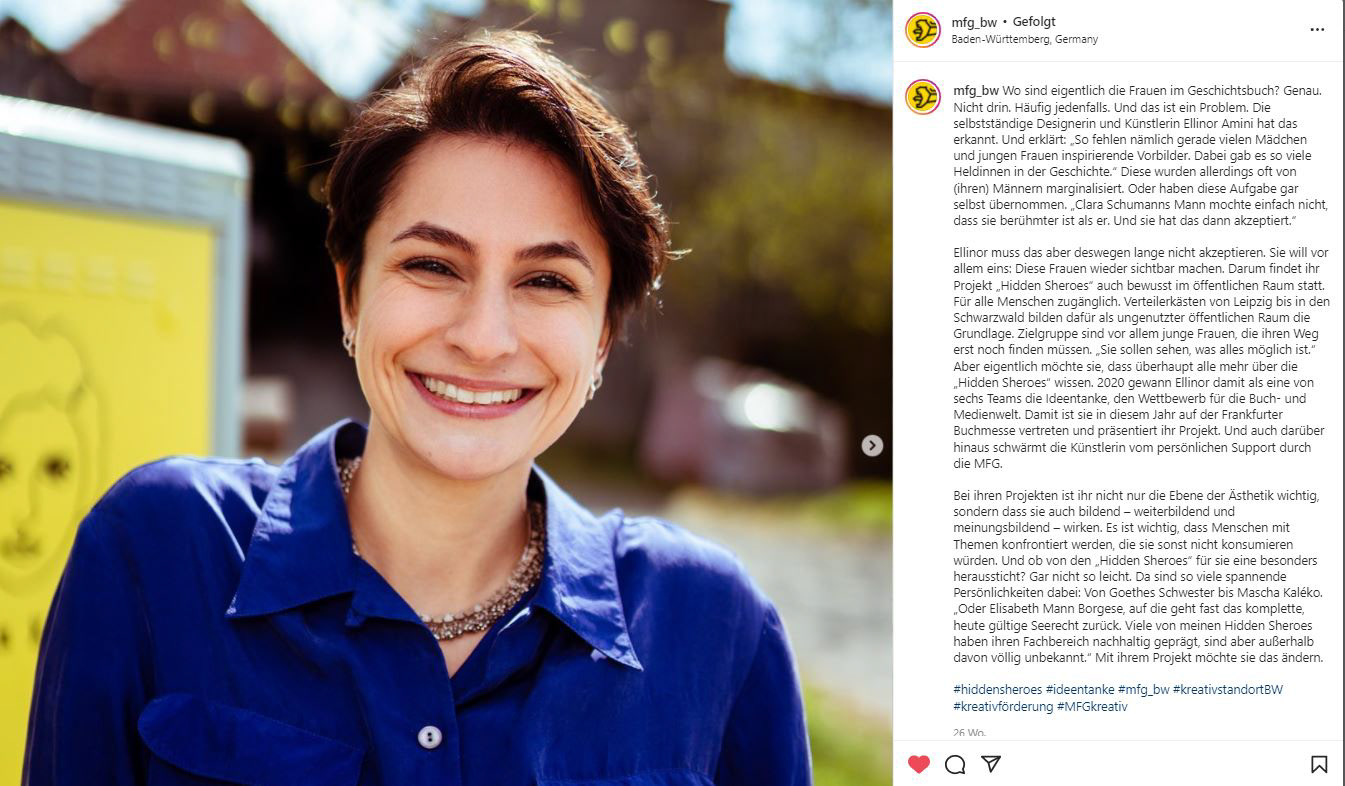Open the #kreativförderung hashtag
The width and height of the screenshot is (1345, 786).
(x=1003, y=707)
